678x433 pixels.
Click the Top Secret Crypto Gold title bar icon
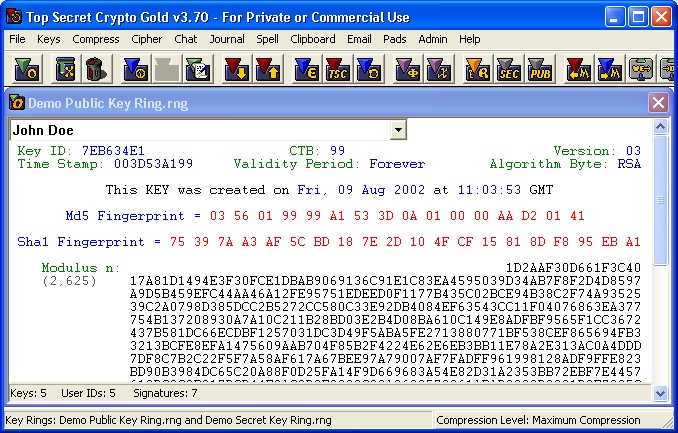click(x=14, y=16)
